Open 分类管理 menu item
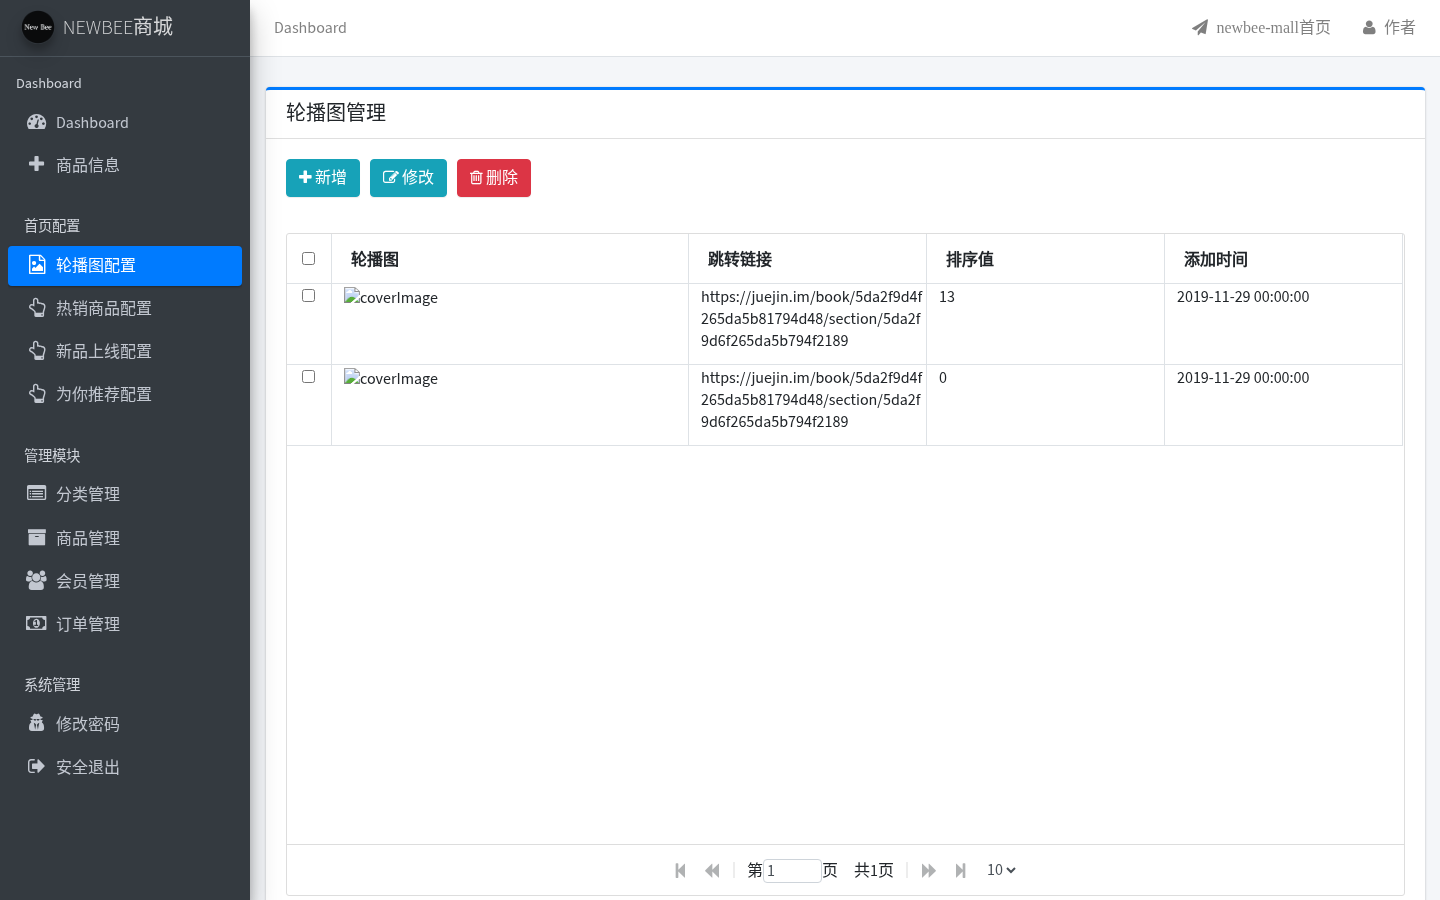This screenshot has width=1440, height=900. (x=125, y=494)
